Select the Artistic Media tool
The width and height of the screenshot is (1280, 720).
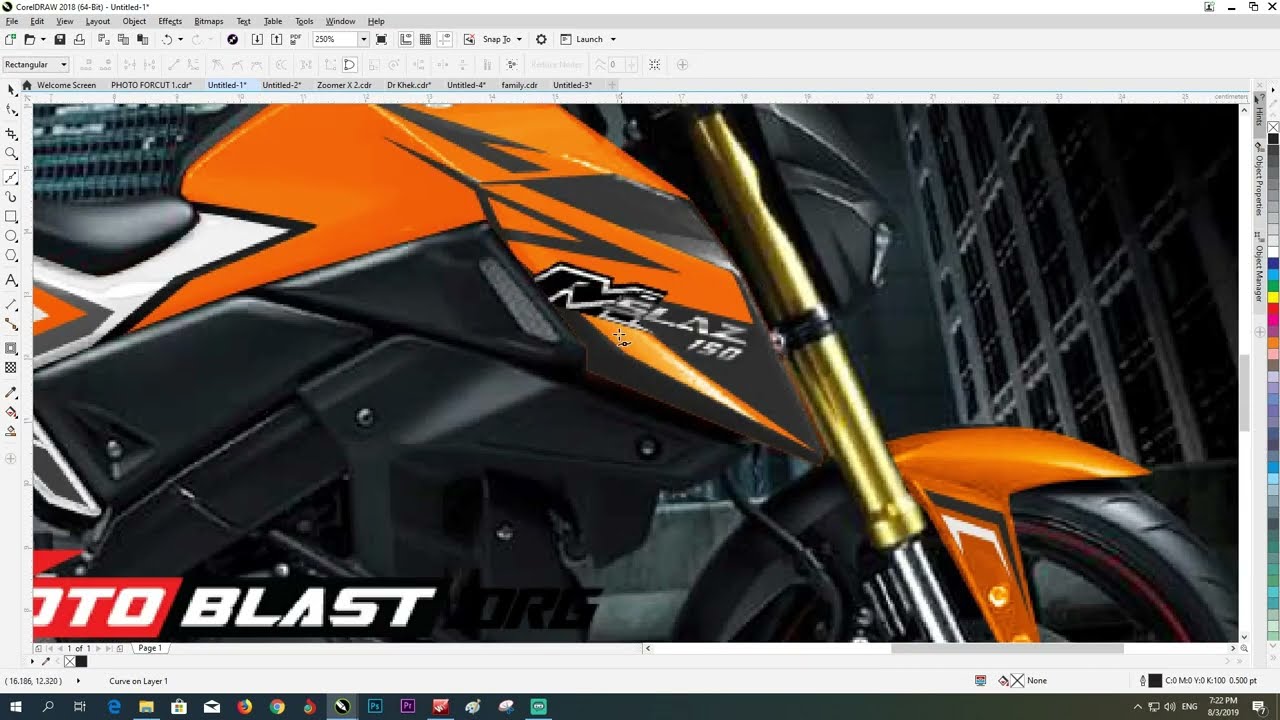coord(11,197)
